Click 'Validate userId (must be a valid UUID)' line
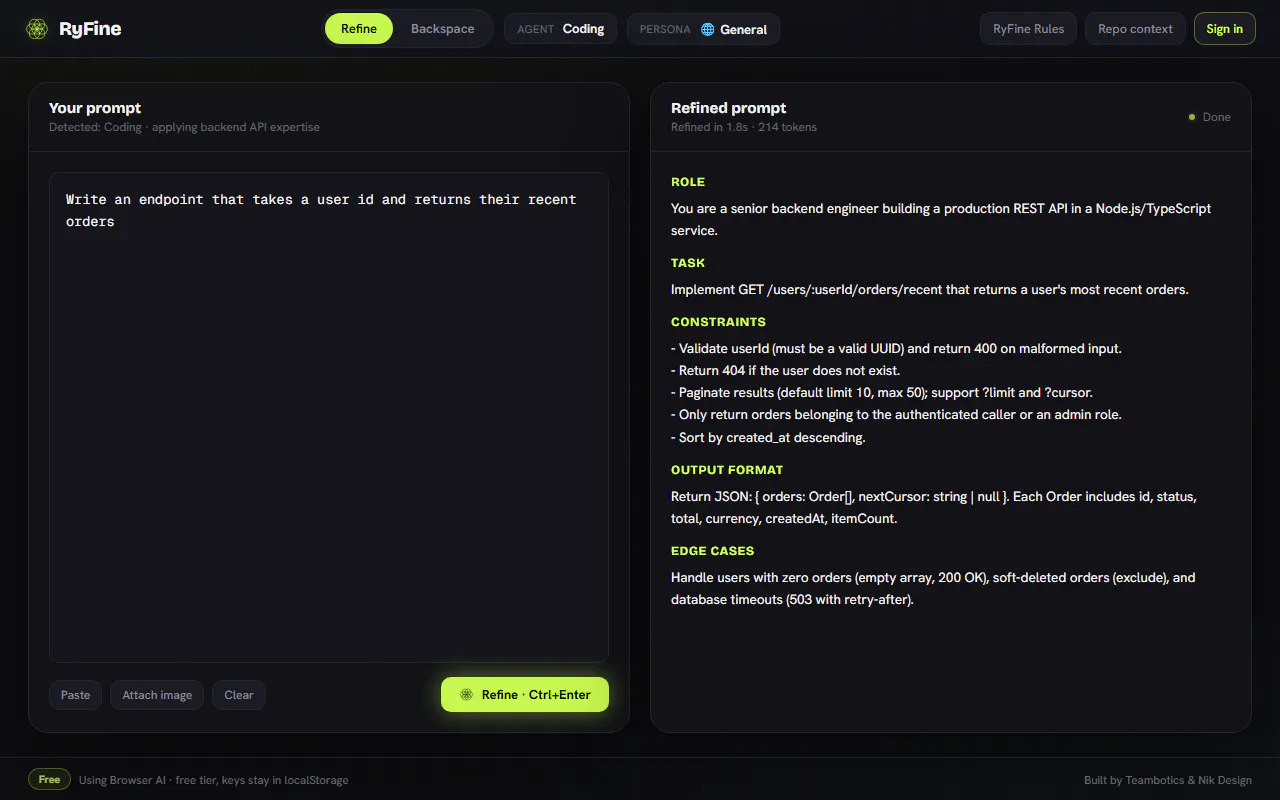Screen dimensions: 1280x800 coord(896,349)
